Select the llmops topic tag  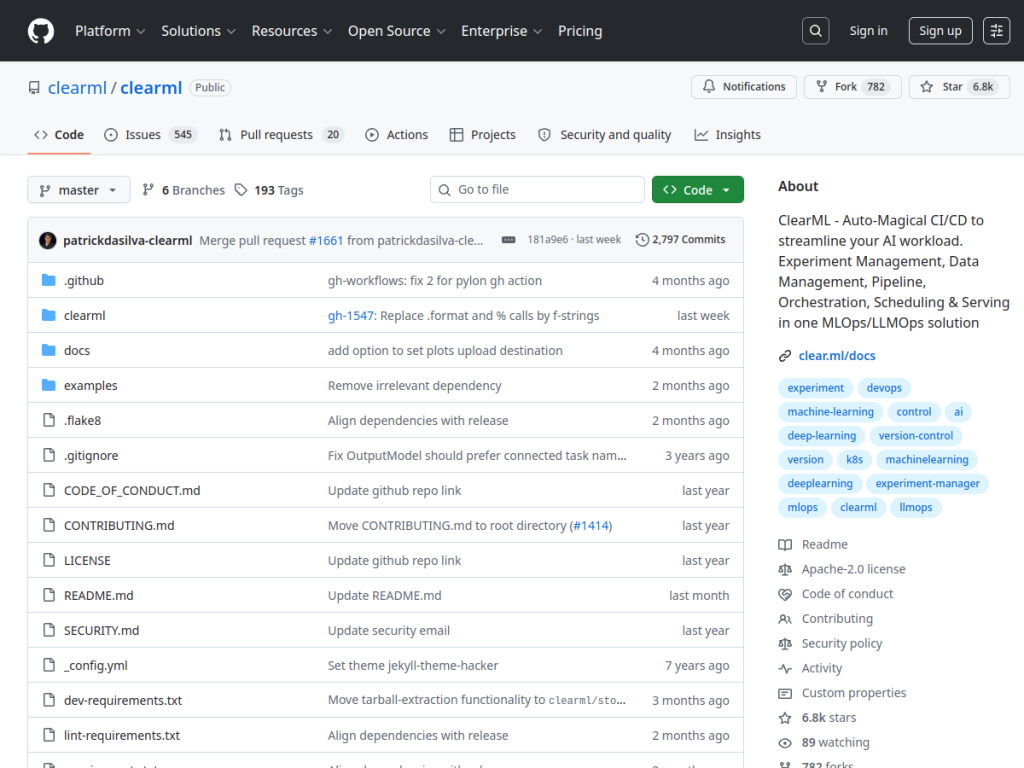(916, 507)
